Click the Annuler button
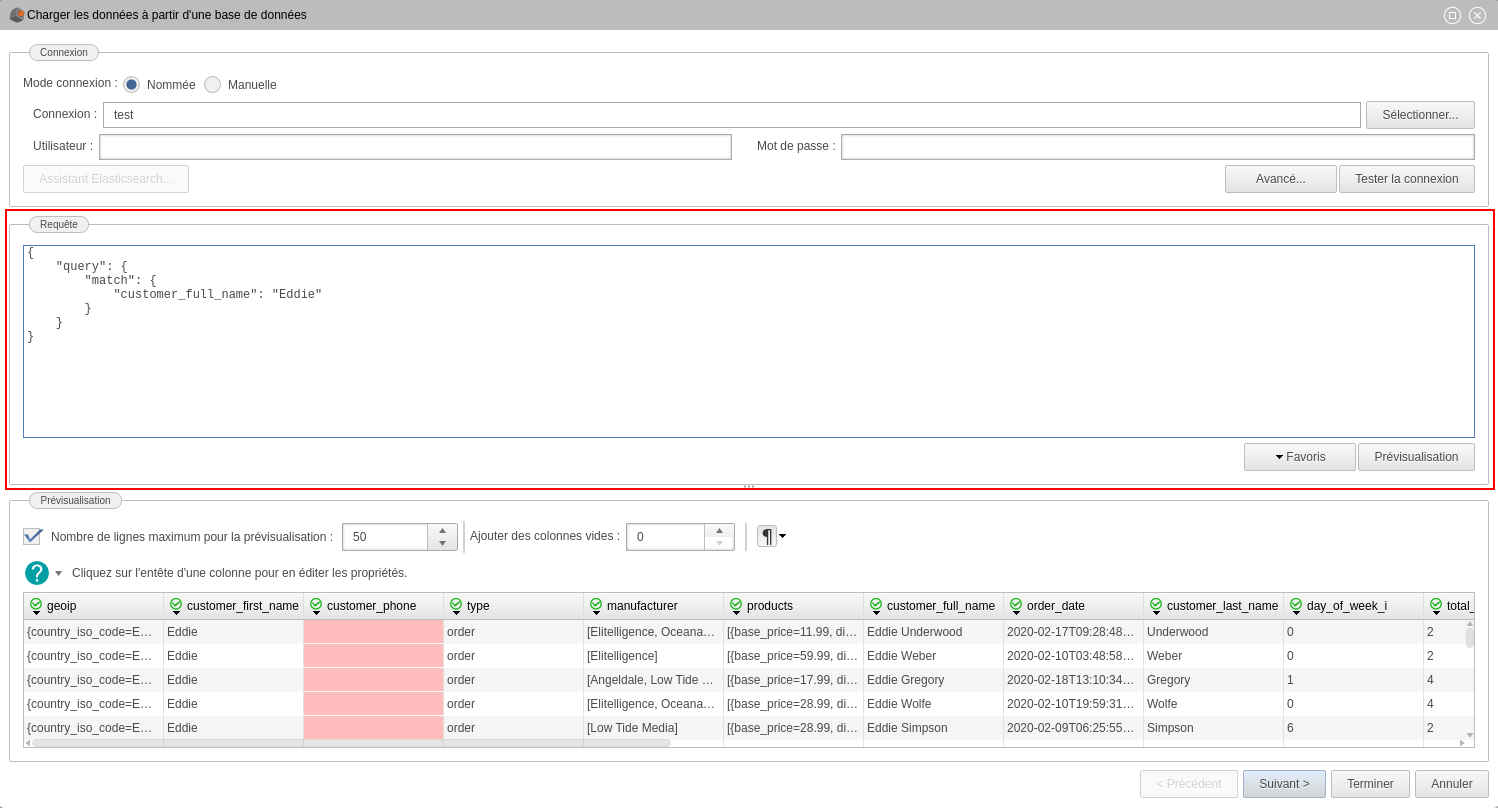The width and height of the screenshot is (1498, 808). click(1452, 784)
